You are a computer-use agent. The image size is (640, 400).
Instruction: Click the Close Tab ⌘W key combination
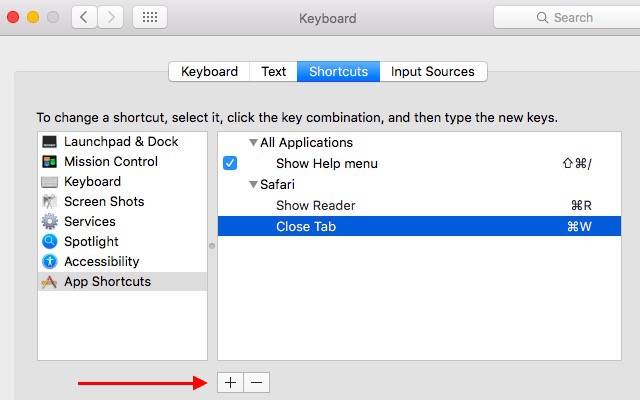[579, 227]
